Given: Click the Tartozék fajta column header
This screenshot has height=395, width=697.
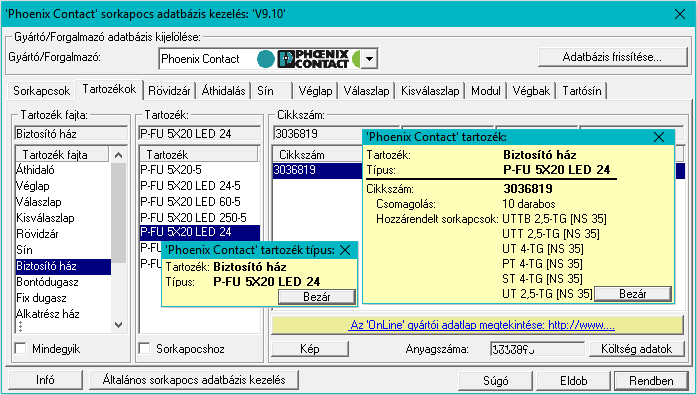Looking at the screenshot, I should [x=62, y=155].
